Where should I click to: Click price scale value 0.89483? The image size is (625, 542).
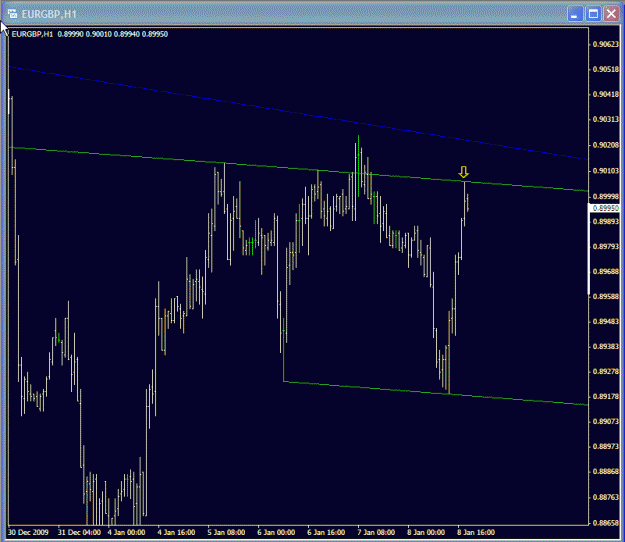[x=605, y=322]
